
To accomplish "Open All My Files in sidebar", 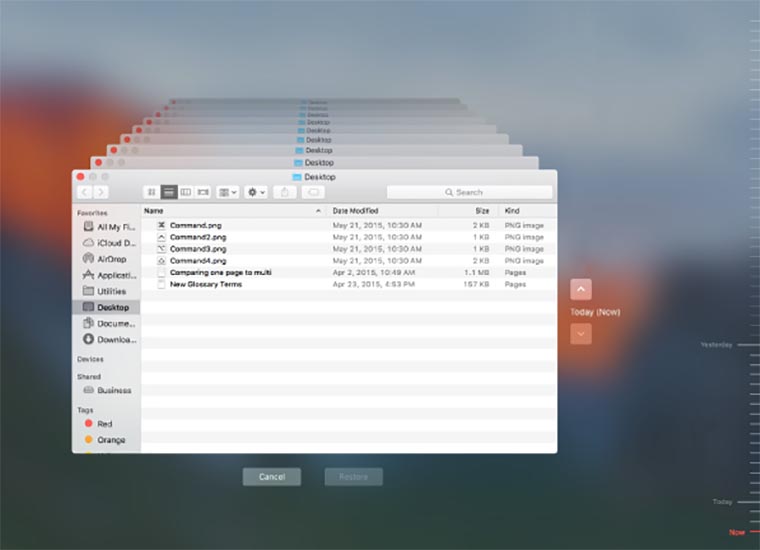I will [x=110, y=227].
